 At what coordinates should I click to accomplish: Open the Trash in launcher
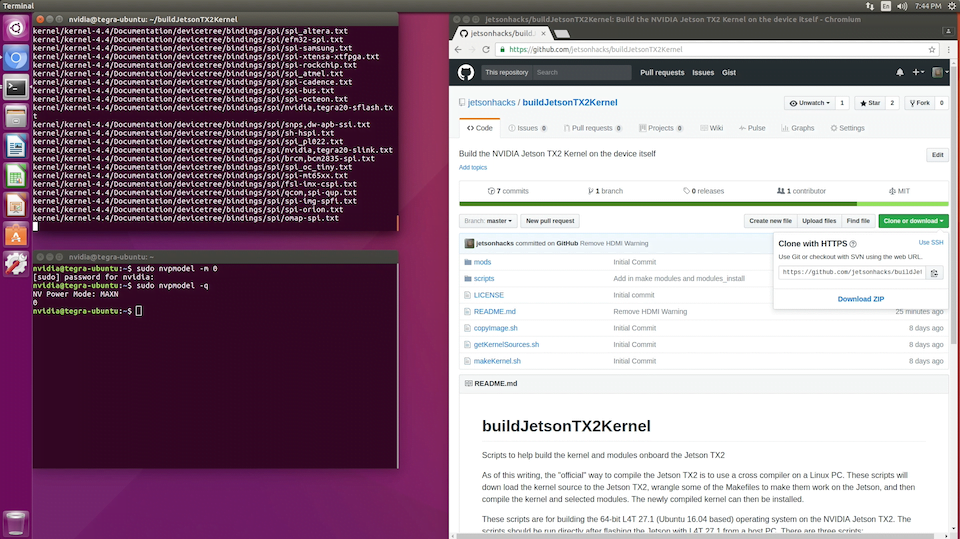coord(16,523)
